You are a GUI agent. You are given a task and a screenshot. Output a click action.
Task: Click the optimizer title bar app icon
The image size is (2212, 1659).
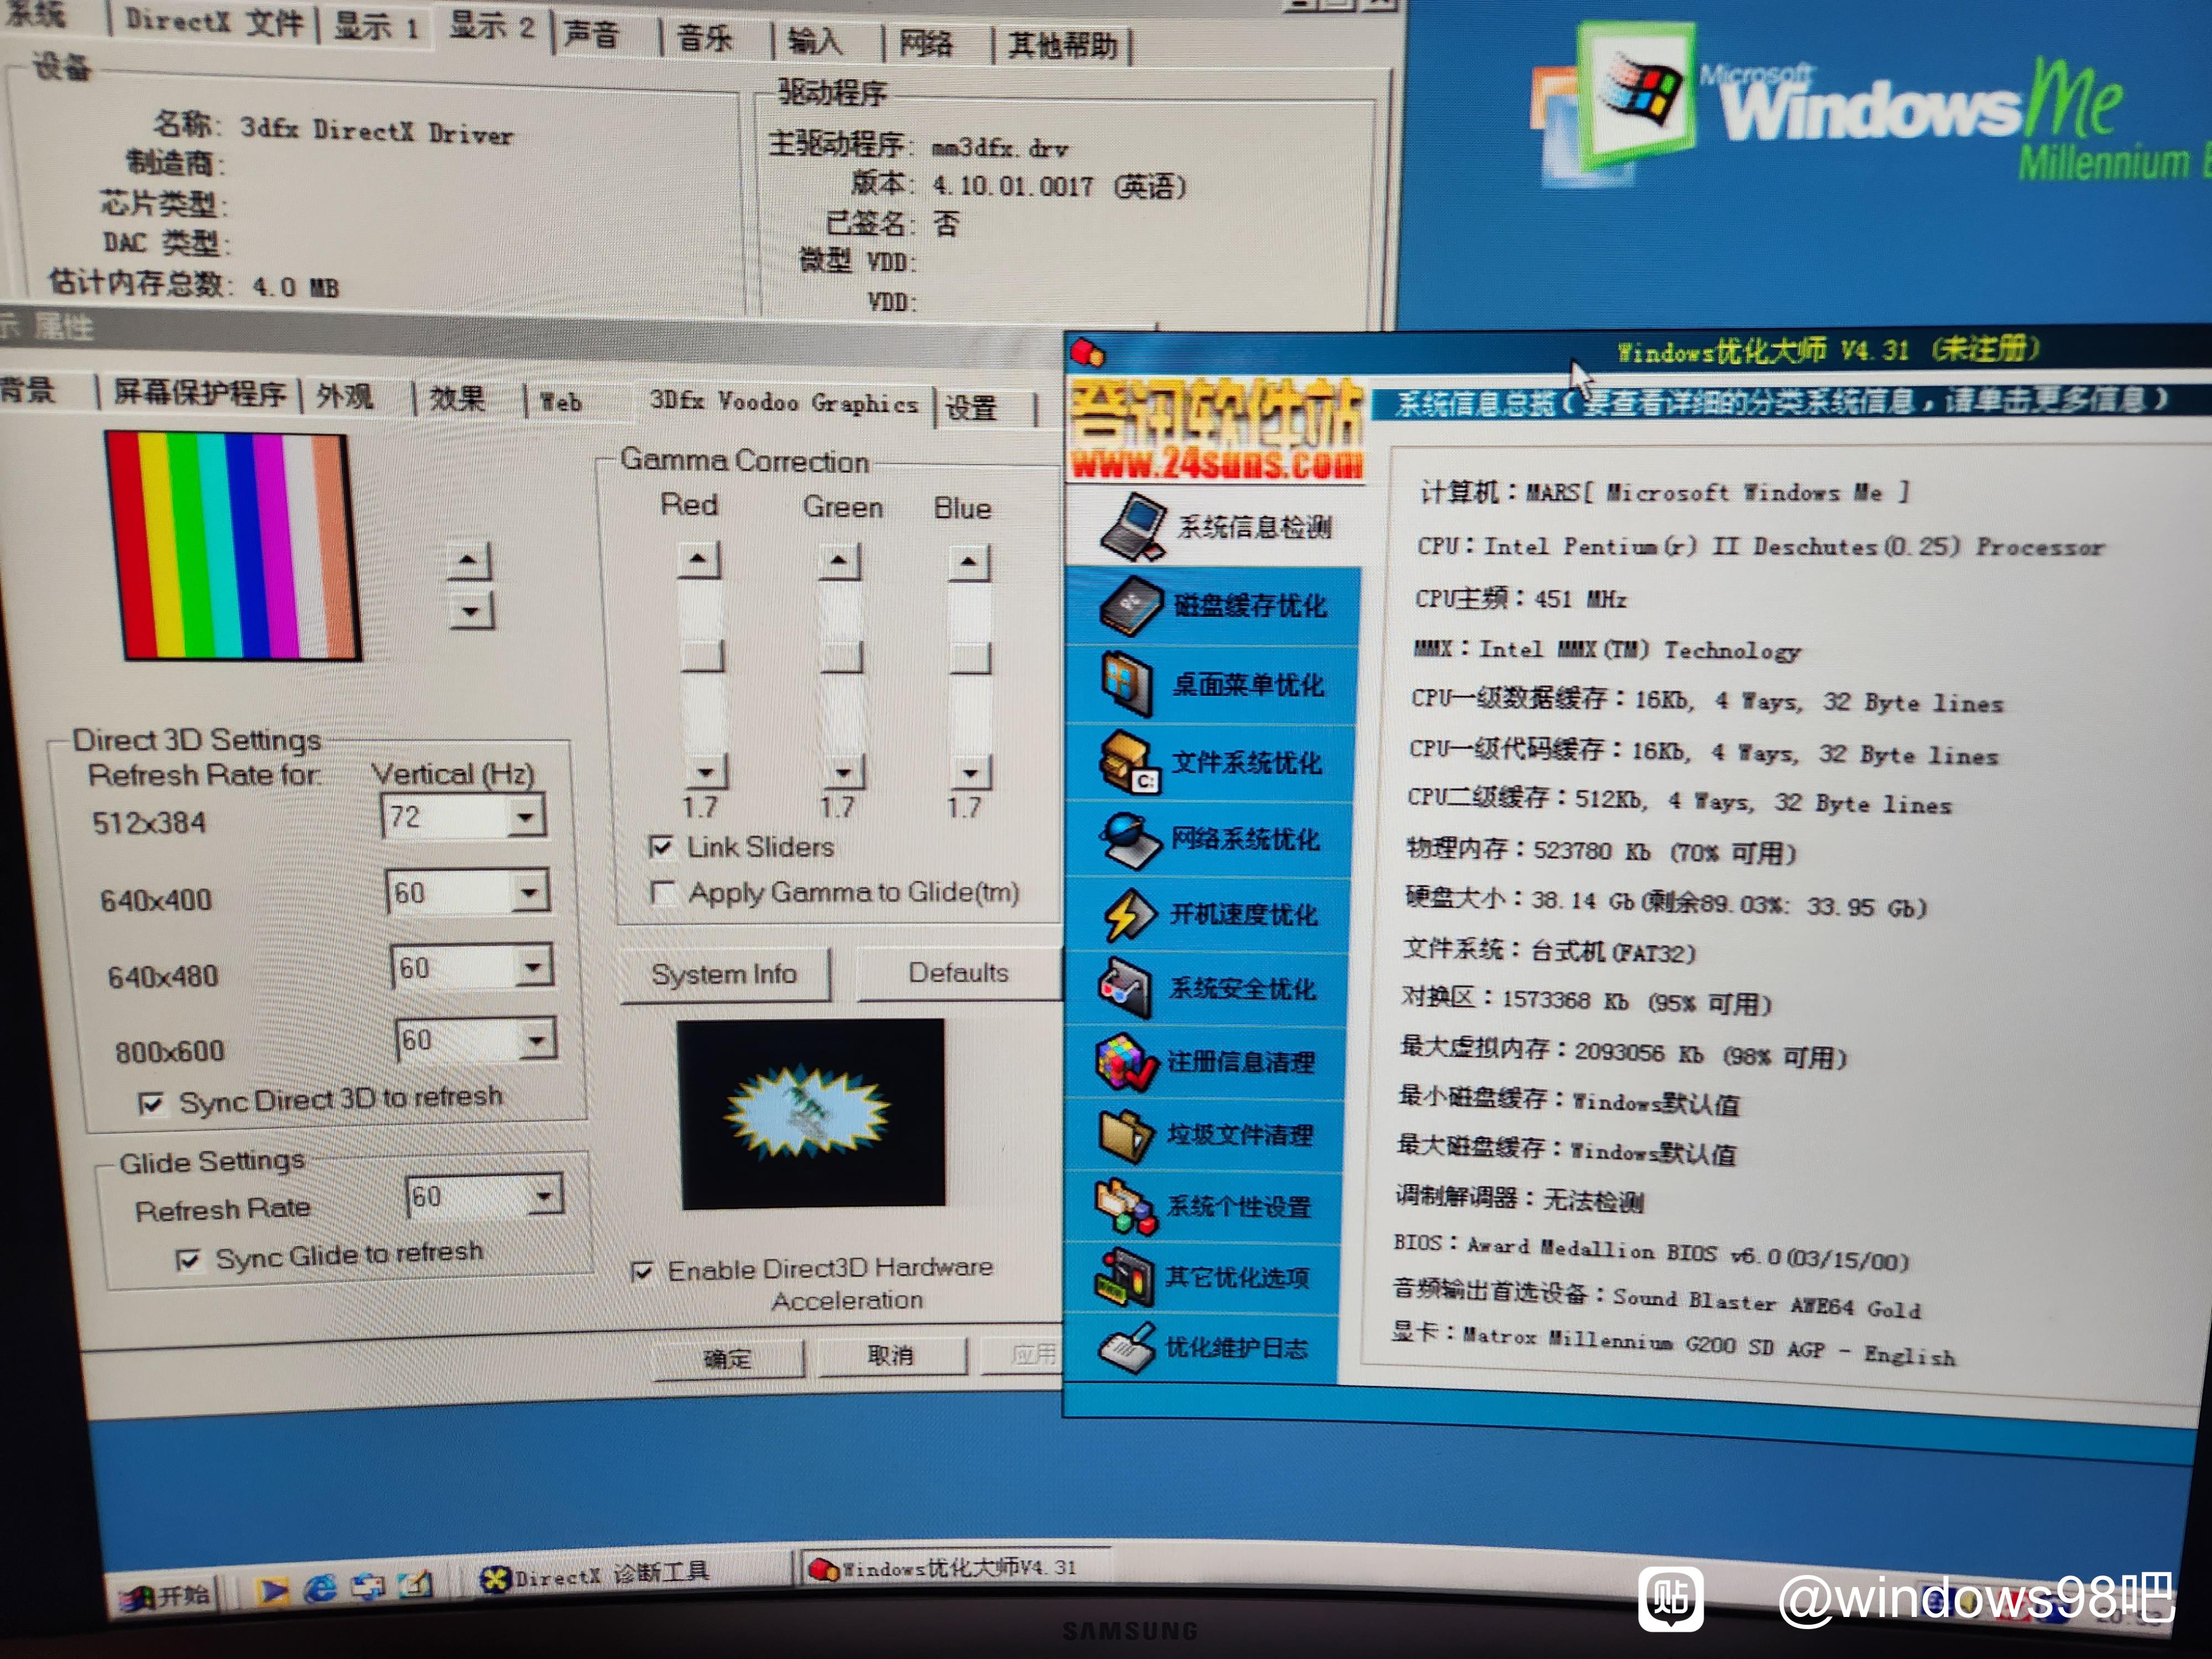coord(1087,352)
